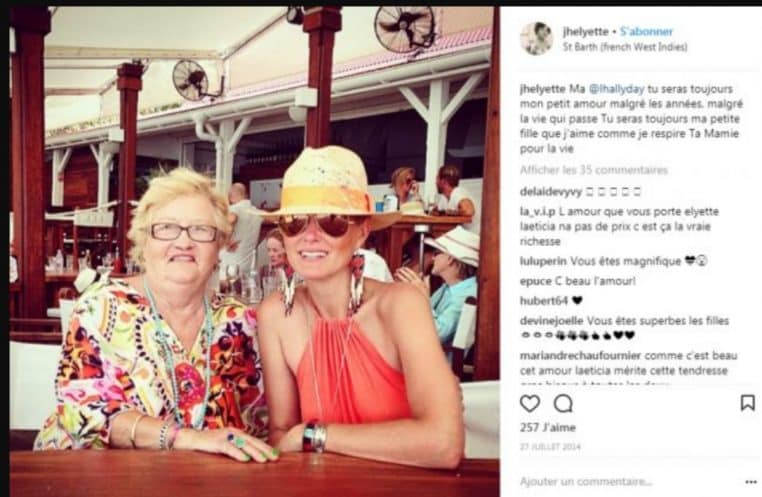Open the St Barth location link
Image resolution: width=762 pixels, height=497 pixels.
pos(625,47)
